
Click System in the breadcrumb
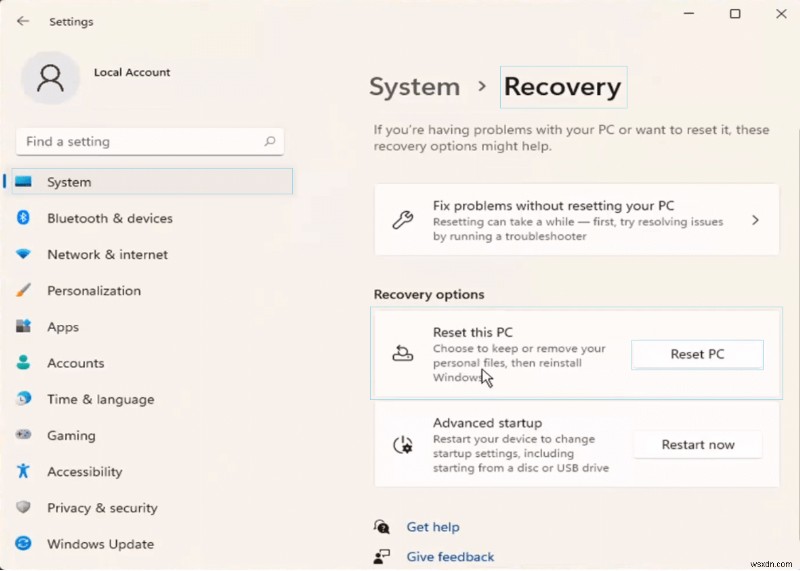pyautogui.click(x=414, y=86)
